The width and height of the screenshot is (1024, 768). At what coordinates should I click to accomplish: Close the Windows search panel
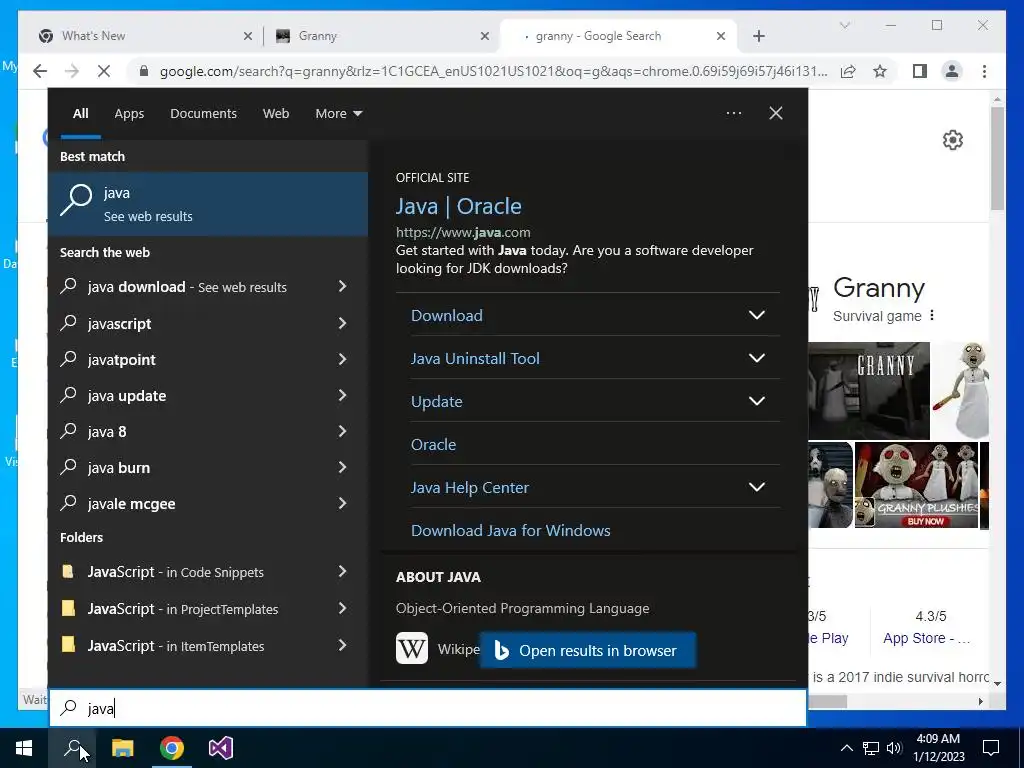click(x=776, y=113)
